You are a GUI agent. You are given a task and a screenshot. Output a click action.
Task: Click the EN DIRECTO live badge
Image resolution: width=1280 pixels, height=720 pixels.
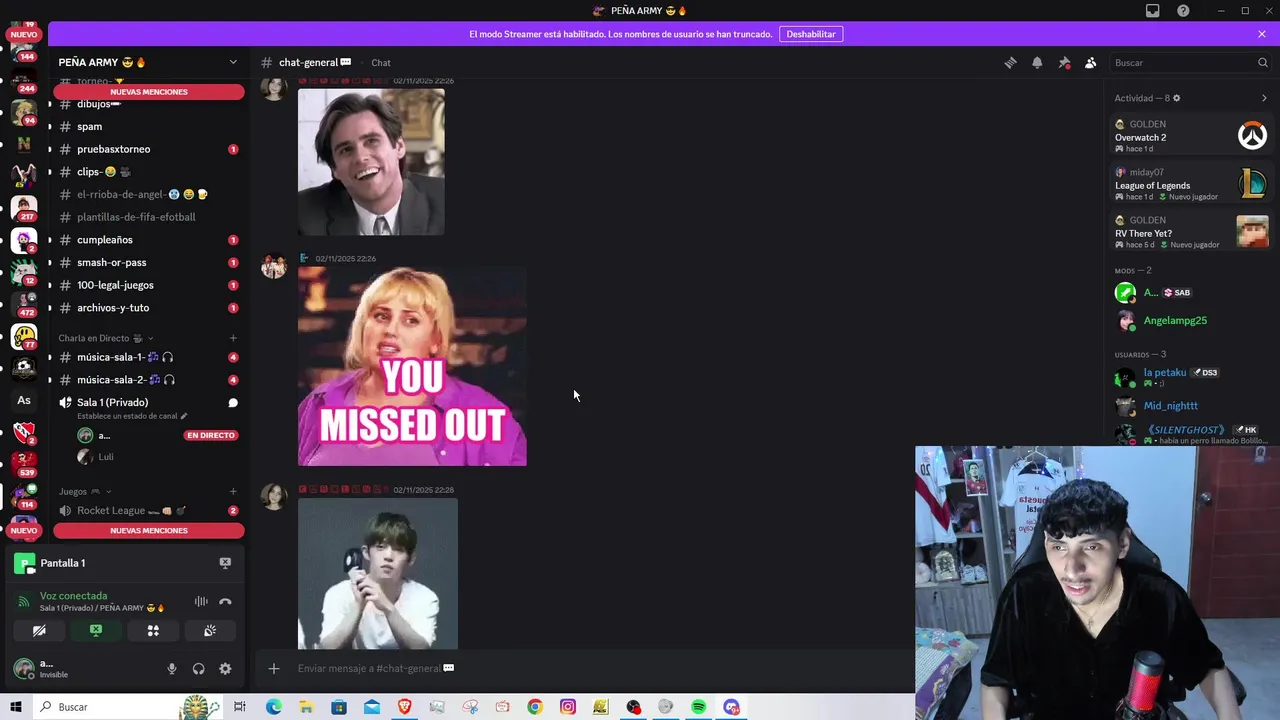pos(211,435)
